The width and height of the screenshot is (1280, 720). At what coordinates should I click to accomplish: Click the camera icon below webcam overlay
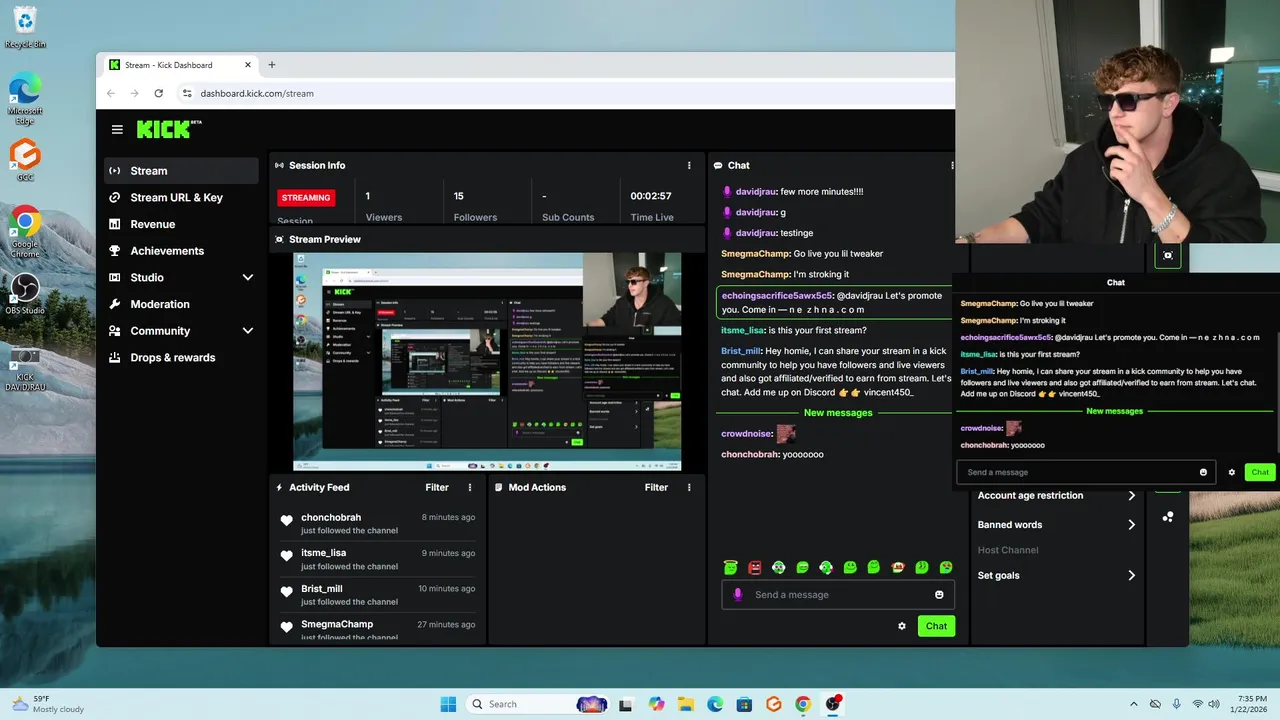[1168, 255]
